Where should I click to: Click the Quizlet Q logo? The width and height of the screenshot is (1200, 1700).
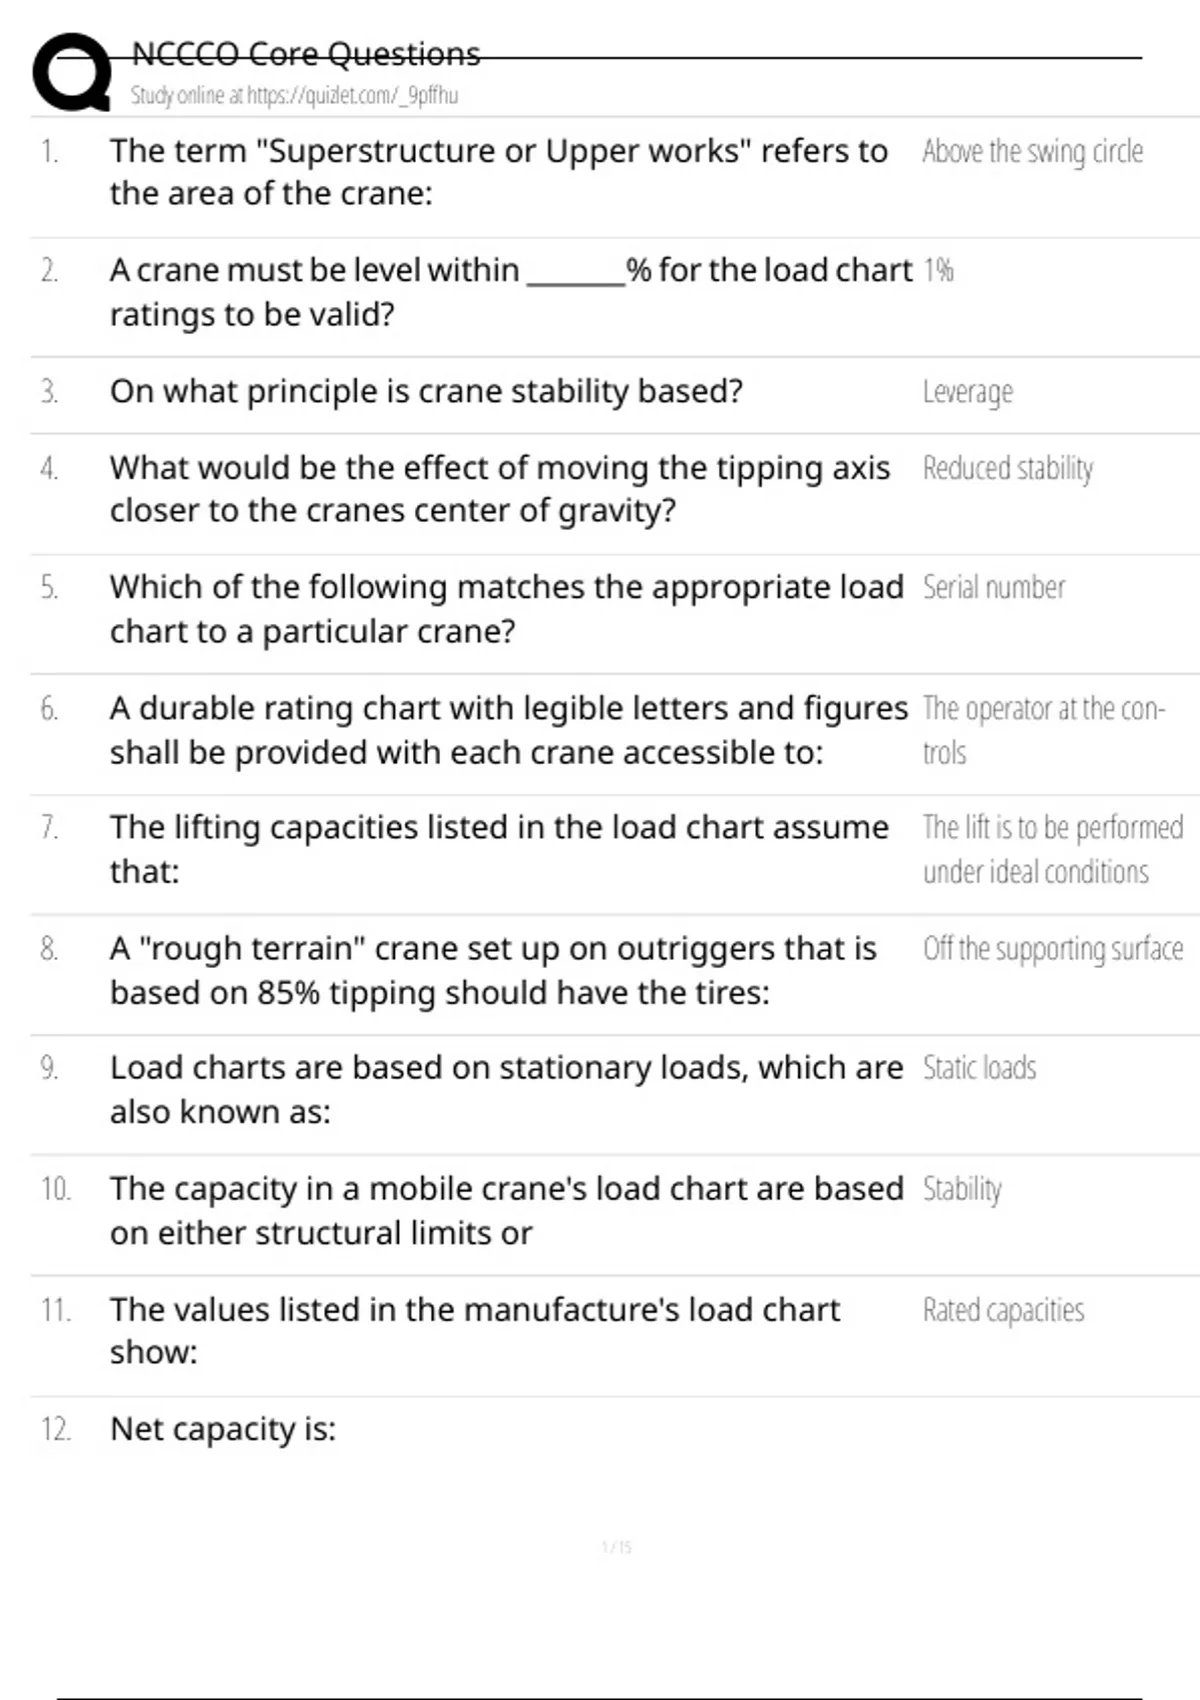tap(71, 72)
